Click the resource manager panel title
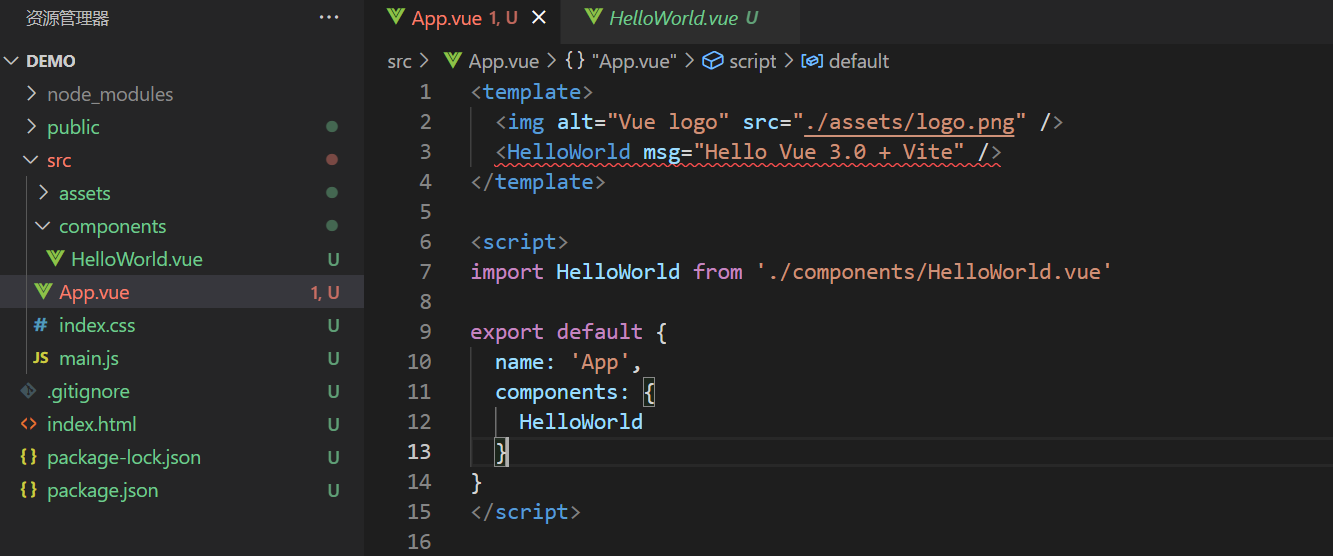 point(68,18)
